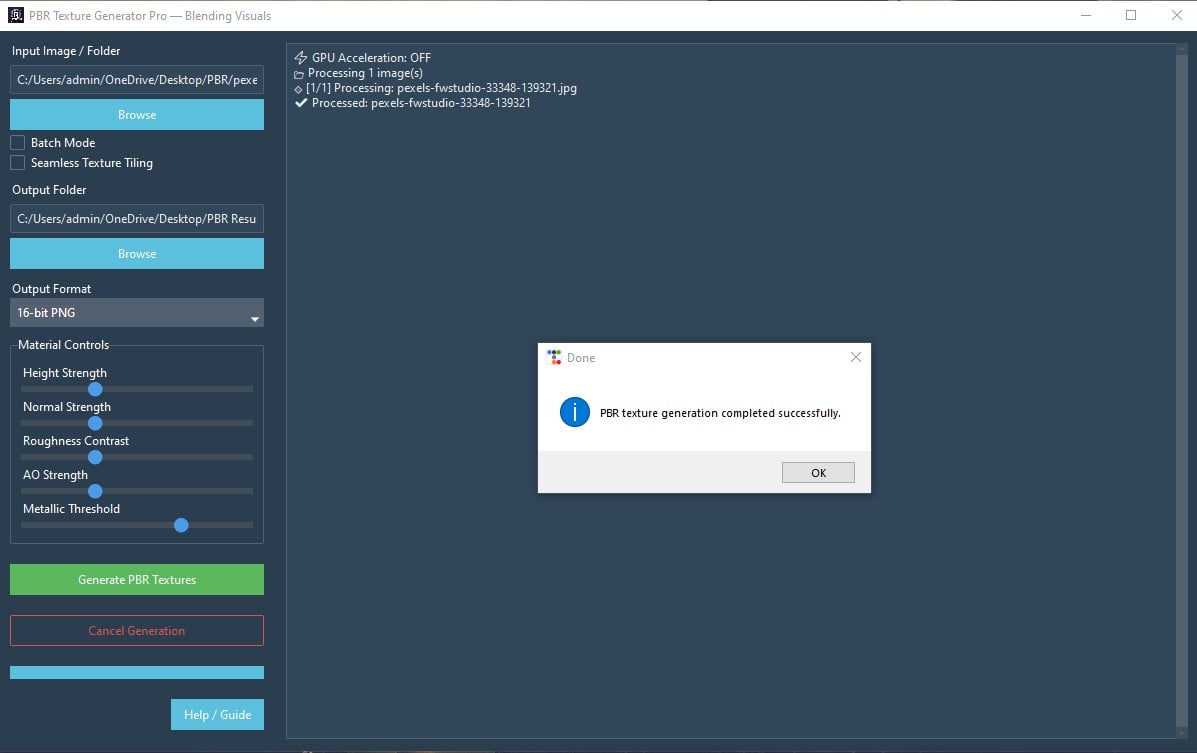Click the folder icon beside Processing 1 image(s)
1197x753 pixels.
(298, 75)
